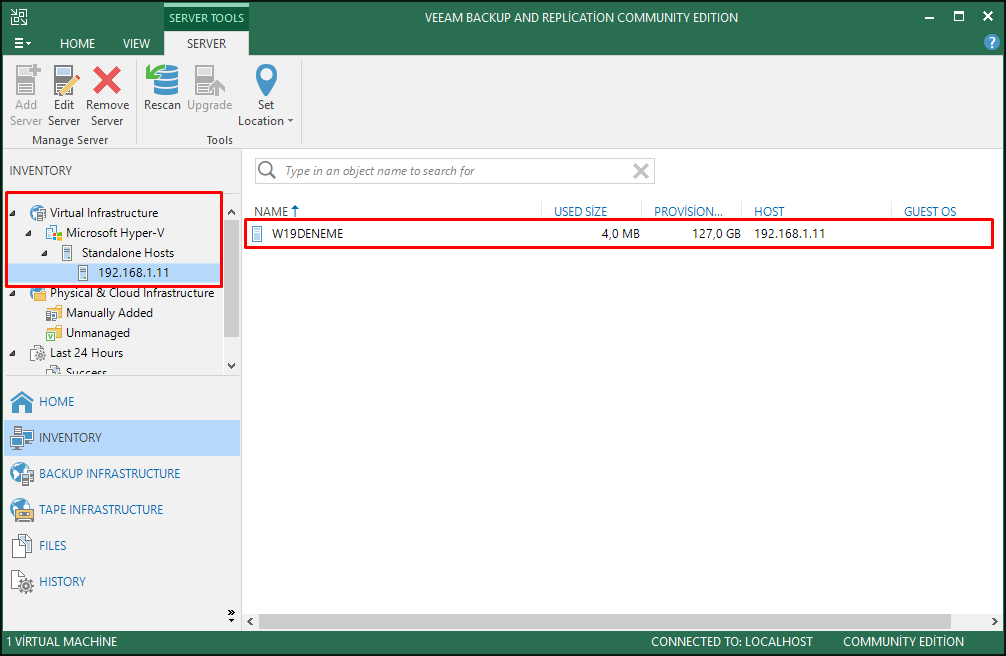Click the Backup Infrastructure globe icon
This screenshot has height=656, width=1006.
coord(22,474)
